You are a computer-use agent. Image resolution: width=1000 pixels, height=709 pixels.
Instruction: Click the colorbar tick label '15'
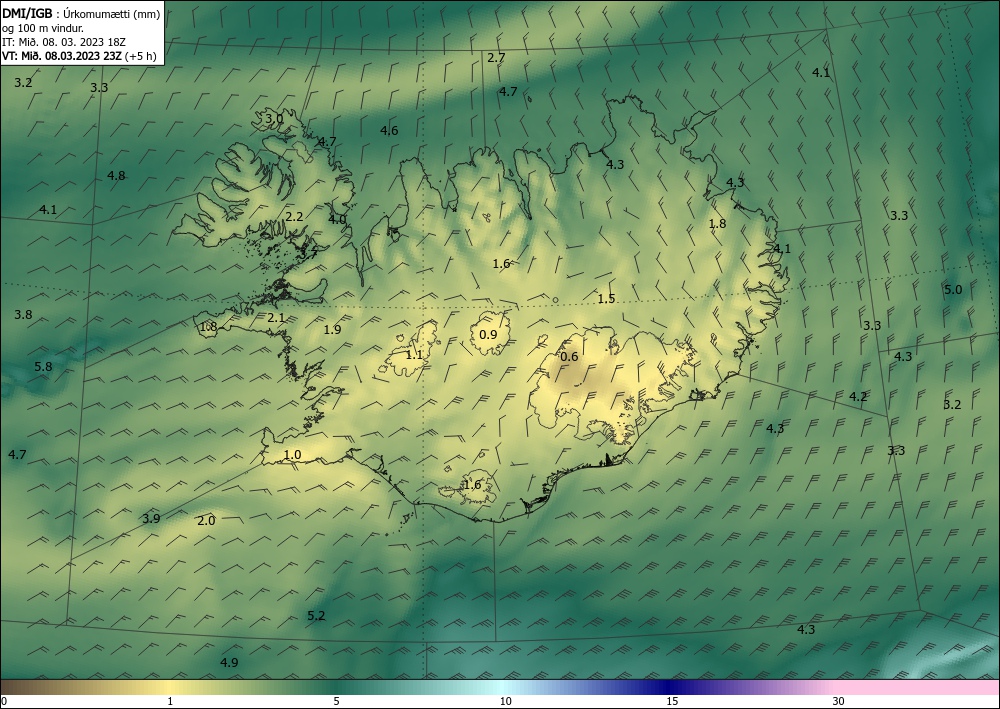[672, 702]
